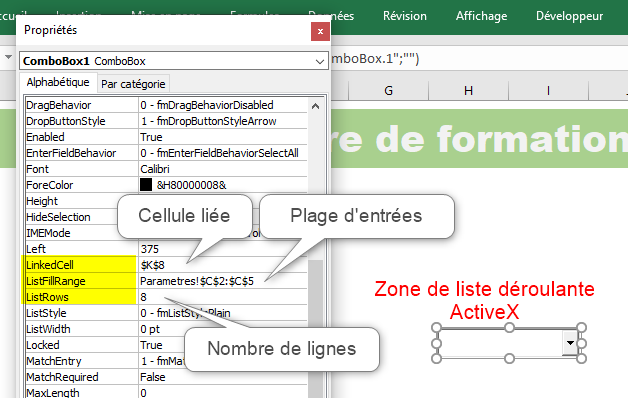Click the MatchRequired value False
This screenshot has height=398, width=628.
(153, 377)
